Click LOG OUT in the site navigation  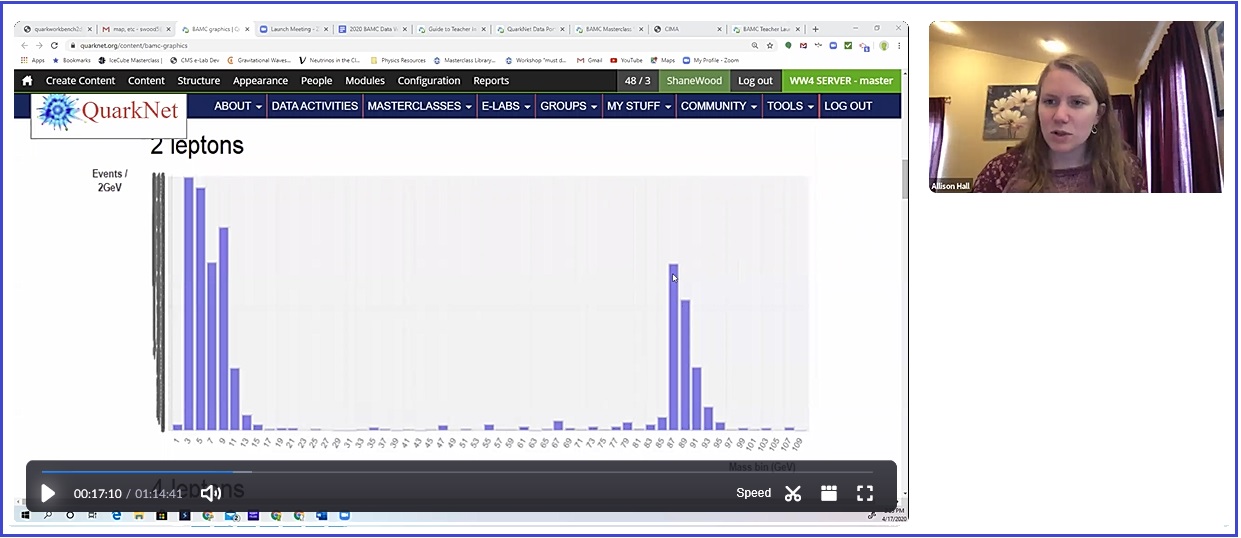click(x=848, y=106)
